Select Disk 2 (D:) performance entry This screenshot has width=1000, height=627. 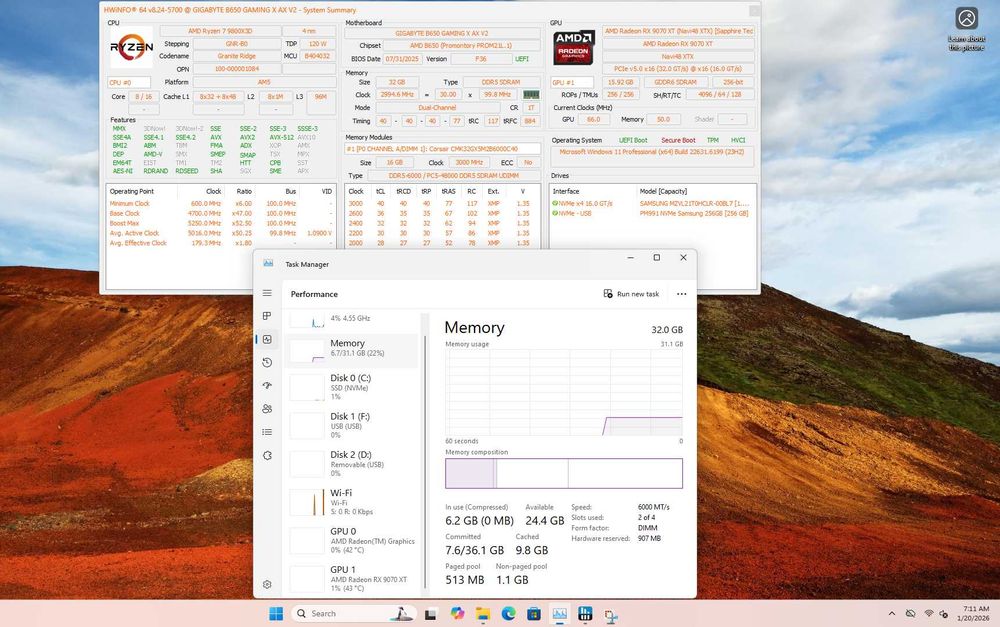351,464
